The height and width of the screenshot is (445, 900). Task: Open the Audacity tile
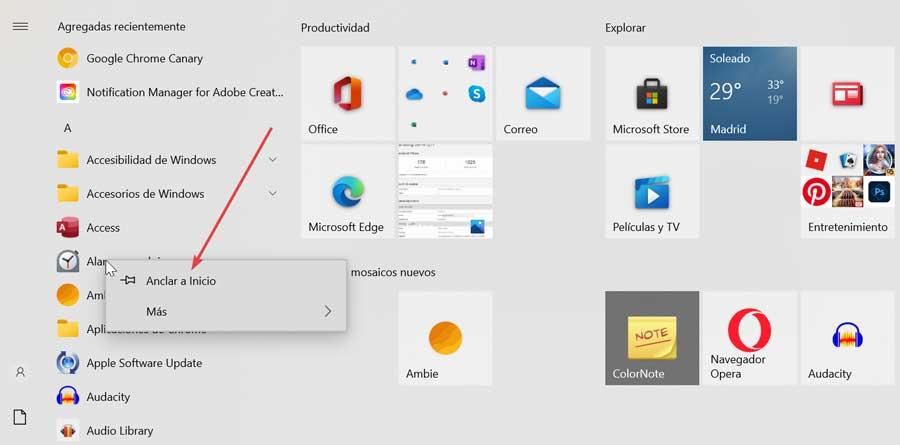pyautogui.click(x=848, y=338)
